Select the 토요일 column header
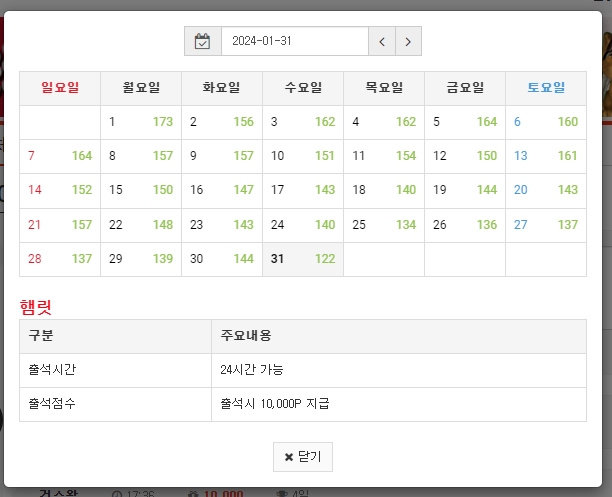 pyautogui.click(x=546, y=88)
